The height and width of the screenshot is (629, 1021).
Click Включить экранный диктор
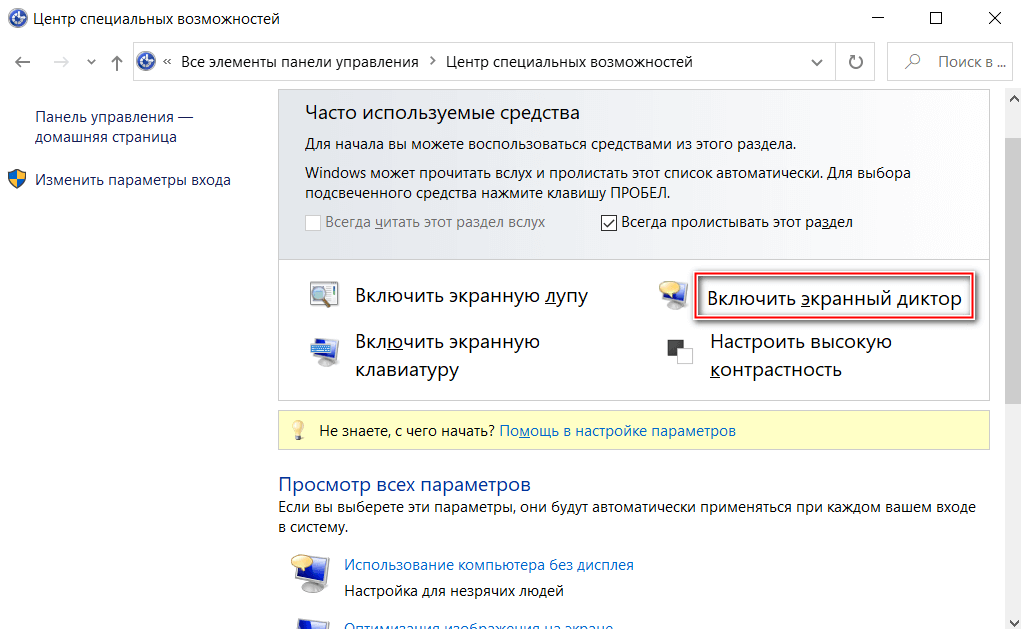pyautogui.click(x=834, y=299)
